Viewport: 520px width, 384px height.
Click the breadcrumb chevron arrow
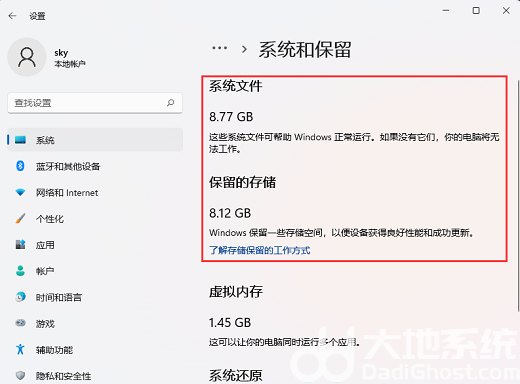(x=244, y=49)
